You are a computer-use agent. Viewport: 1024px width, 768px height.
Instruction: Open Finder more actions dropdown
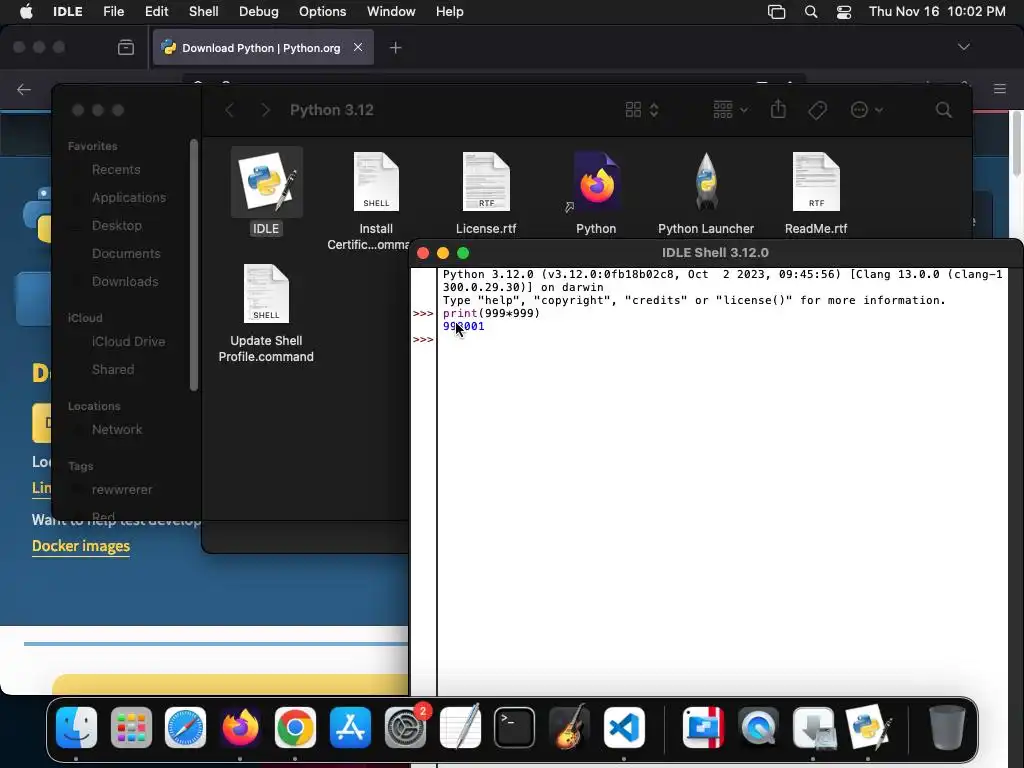(867, 110)
